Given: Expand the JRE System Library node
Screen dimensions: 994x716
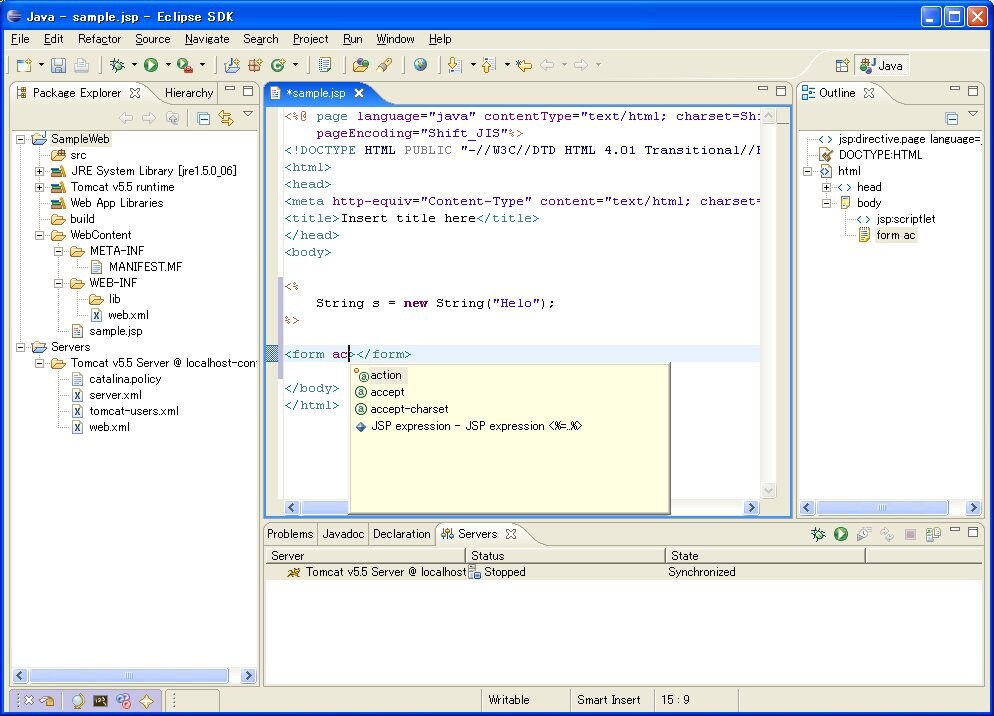Looking at the screenshot, I should click(x=39, y=171).
